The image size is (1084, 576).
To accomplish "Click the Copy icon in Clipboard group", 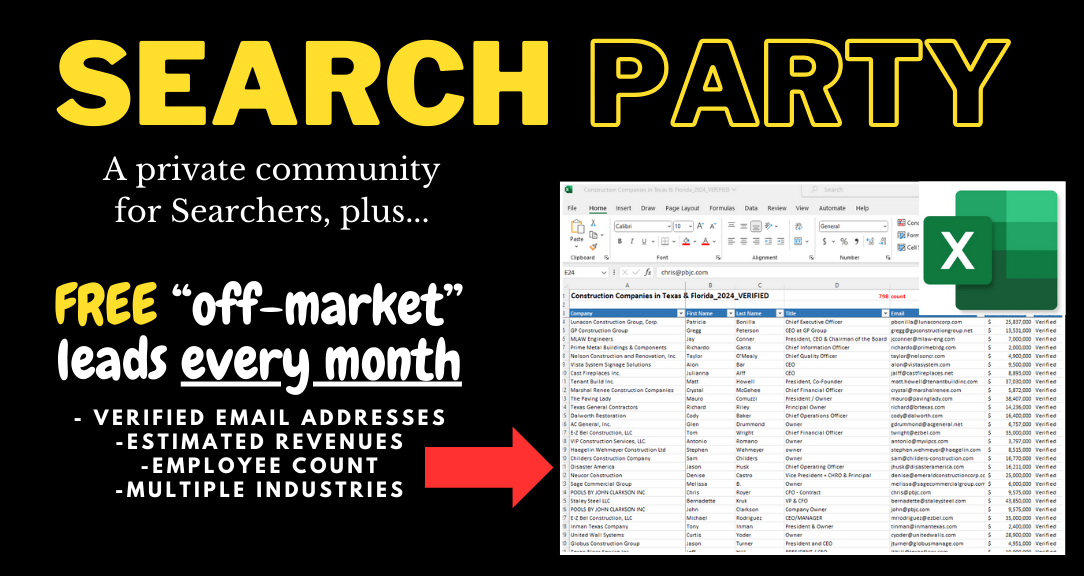I will point(593,235).
